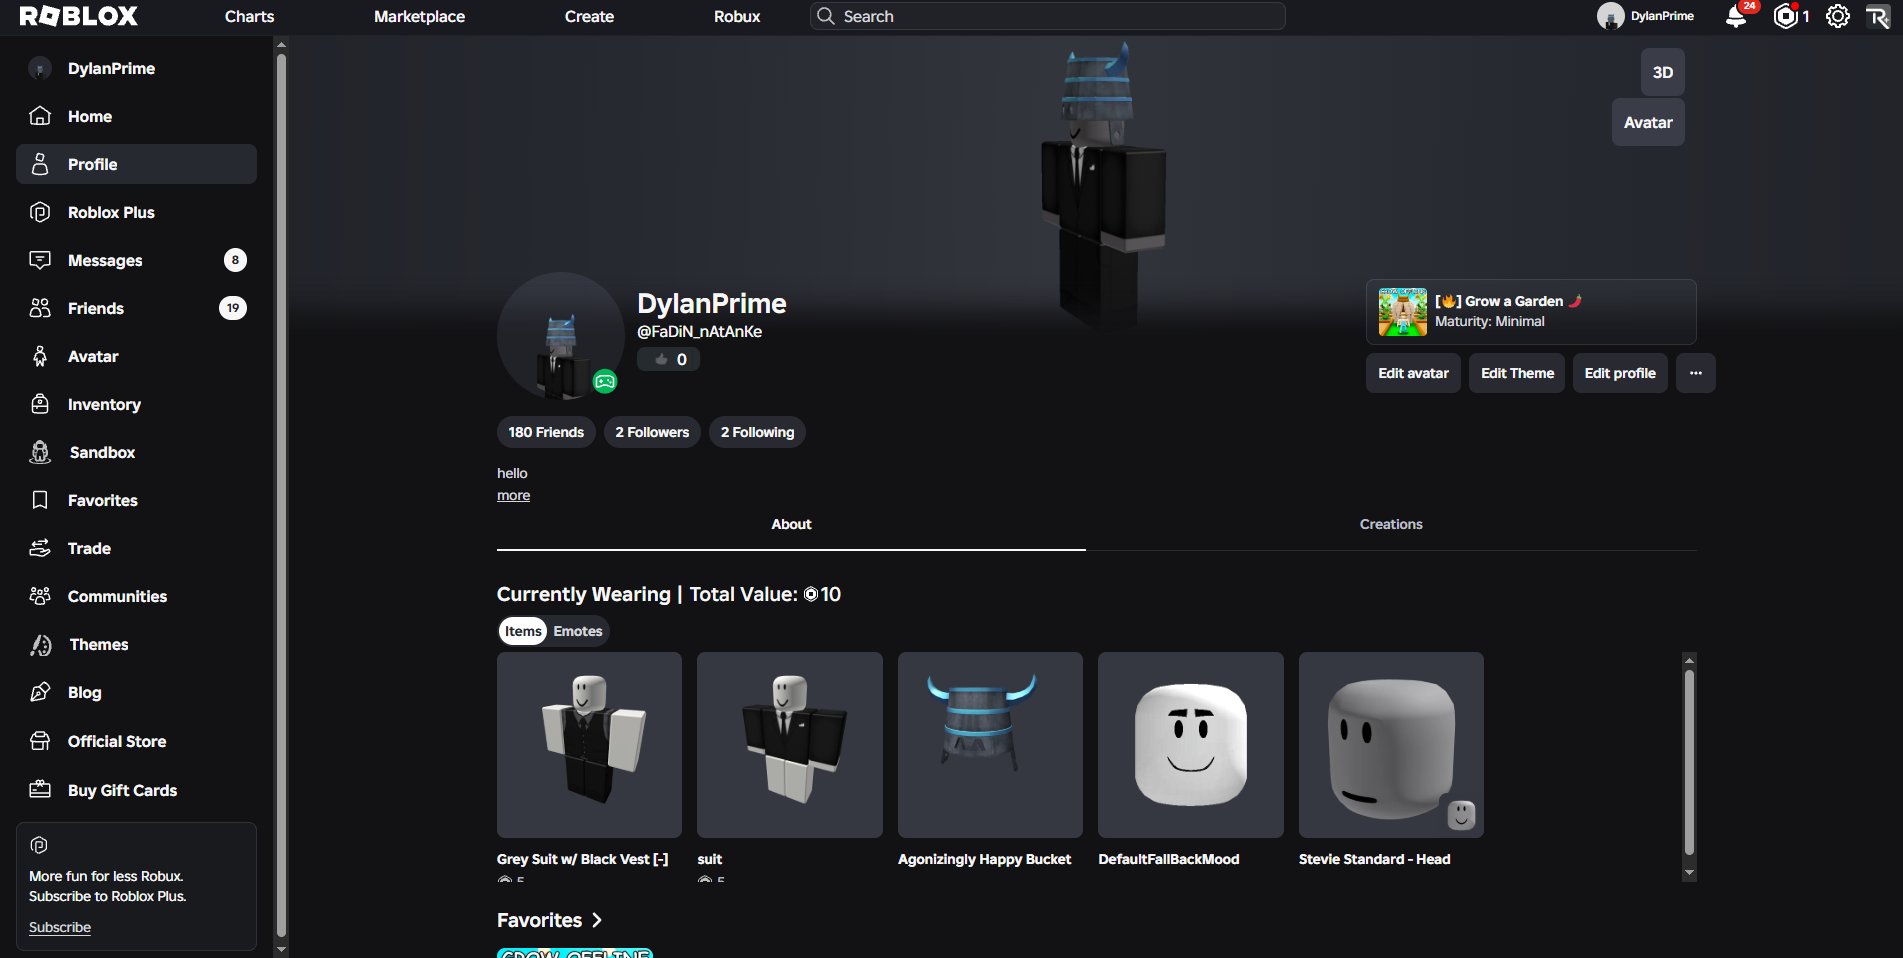Screen dimensions: 1903x958
Task: Click the Edit profile button
Action: pyautogui.click(x=1620, y=373)
